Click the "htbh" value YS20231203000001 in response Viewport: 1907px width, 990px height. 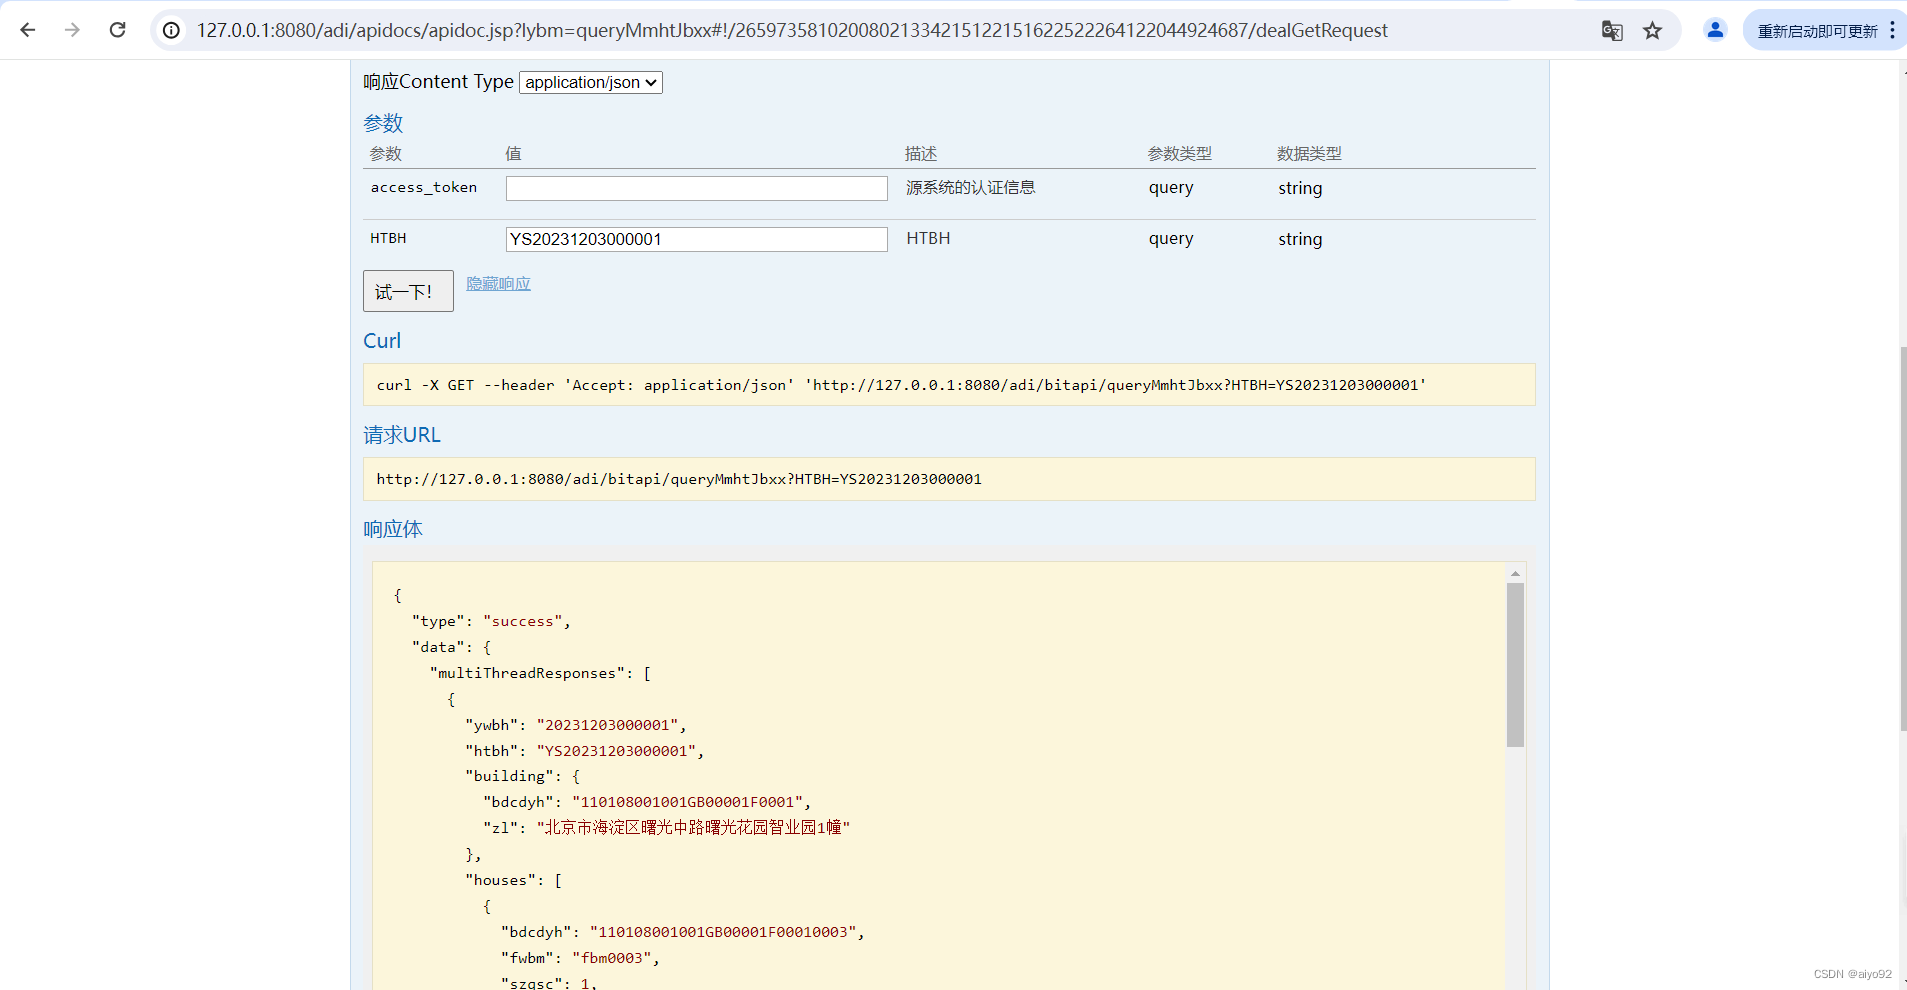pyautogui.click(x=616, y=751)
